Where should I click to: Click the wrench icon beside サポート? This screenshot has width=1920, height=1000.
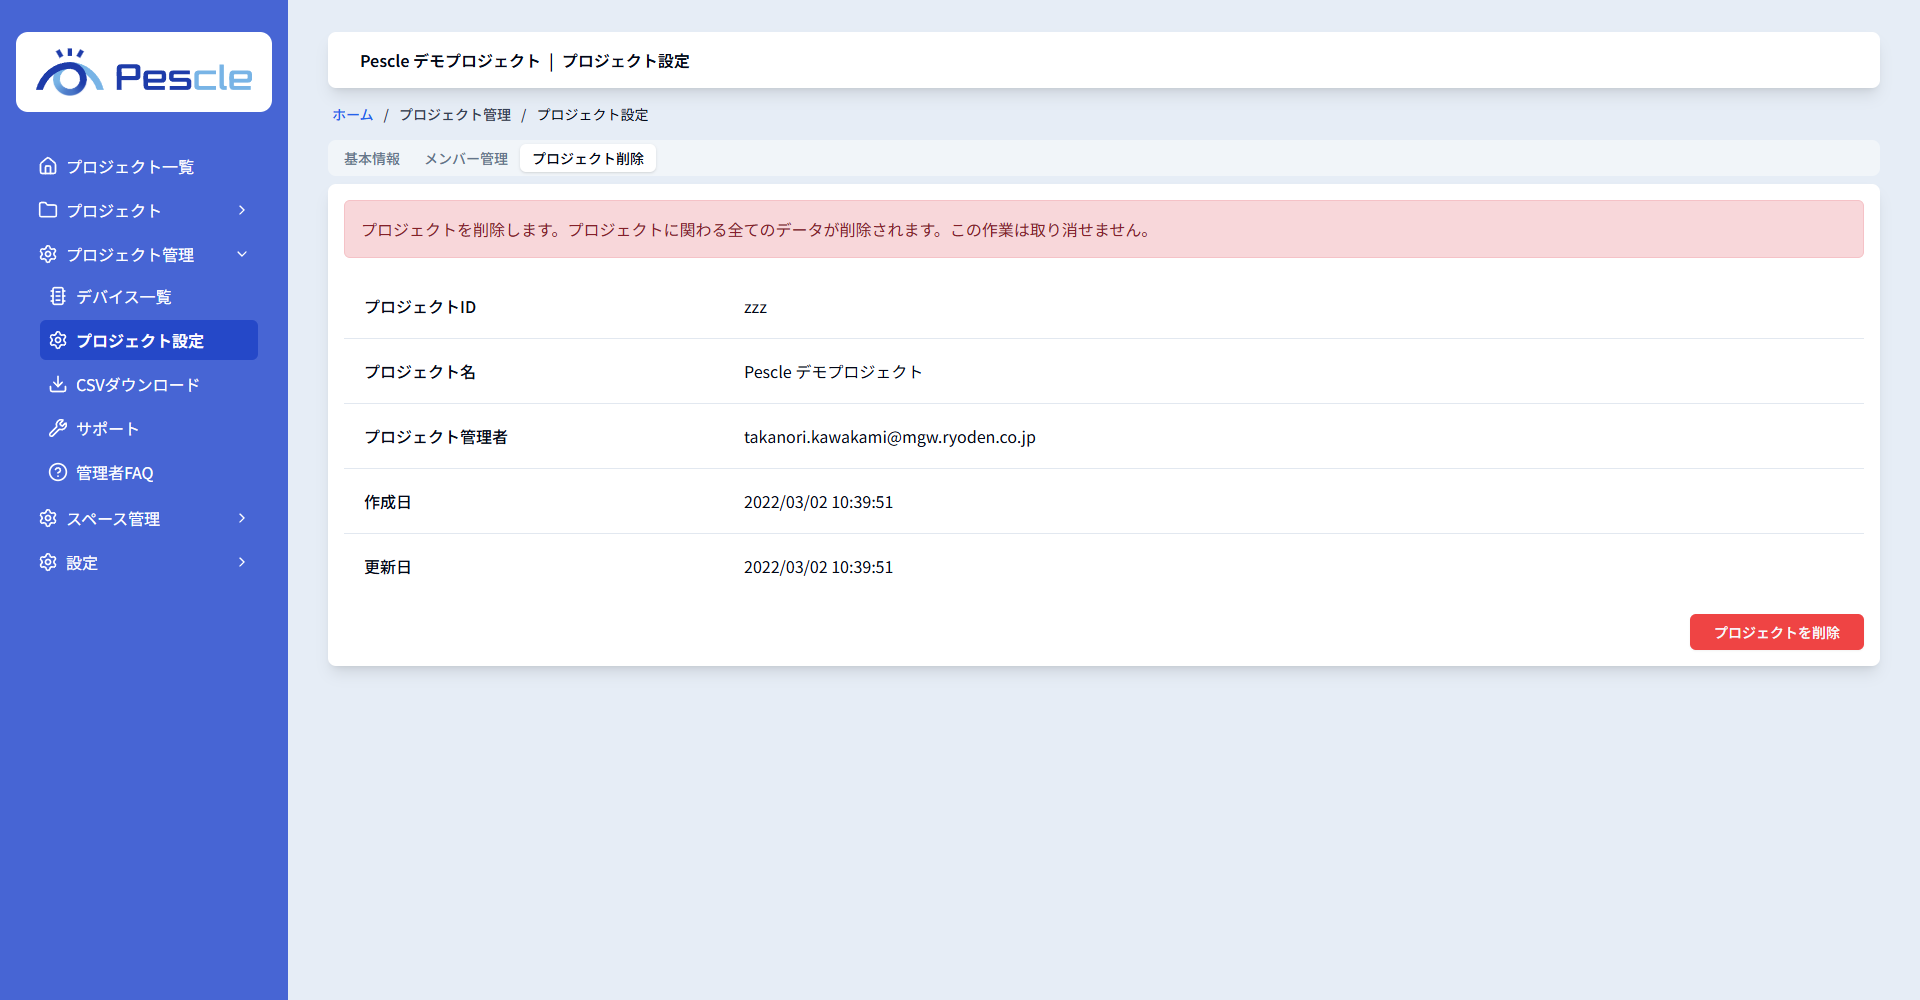(x=58, y=428)
